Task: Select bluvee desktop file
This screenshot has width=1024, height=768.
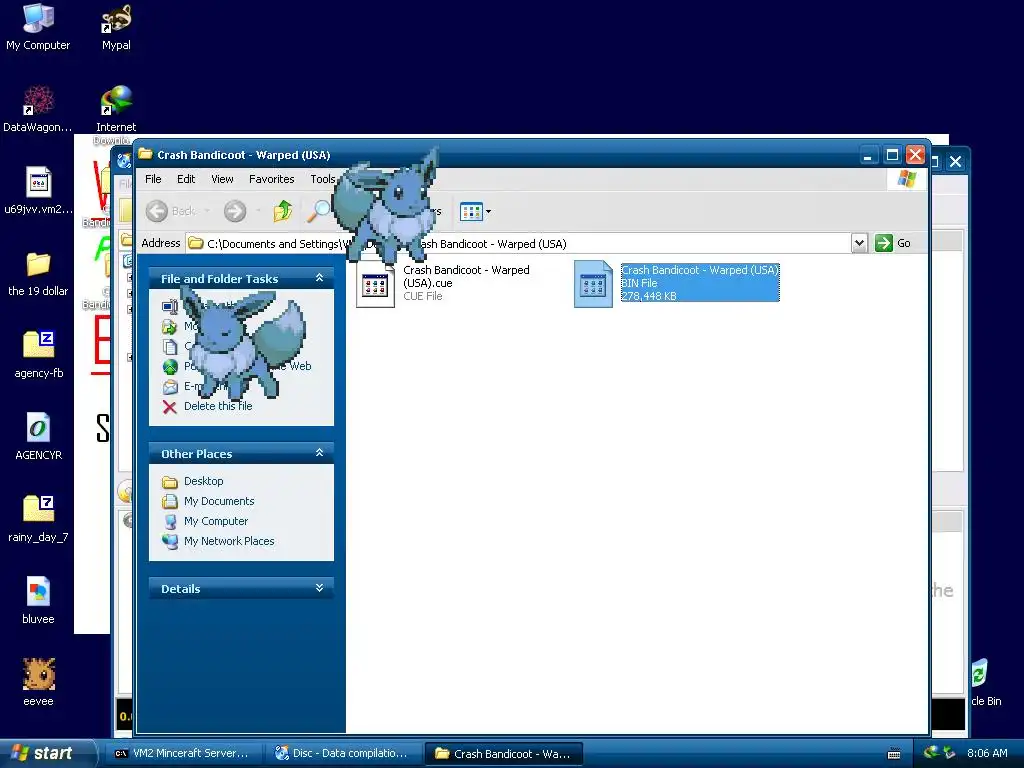Action: pyautogui.click(x=38, y=601)
